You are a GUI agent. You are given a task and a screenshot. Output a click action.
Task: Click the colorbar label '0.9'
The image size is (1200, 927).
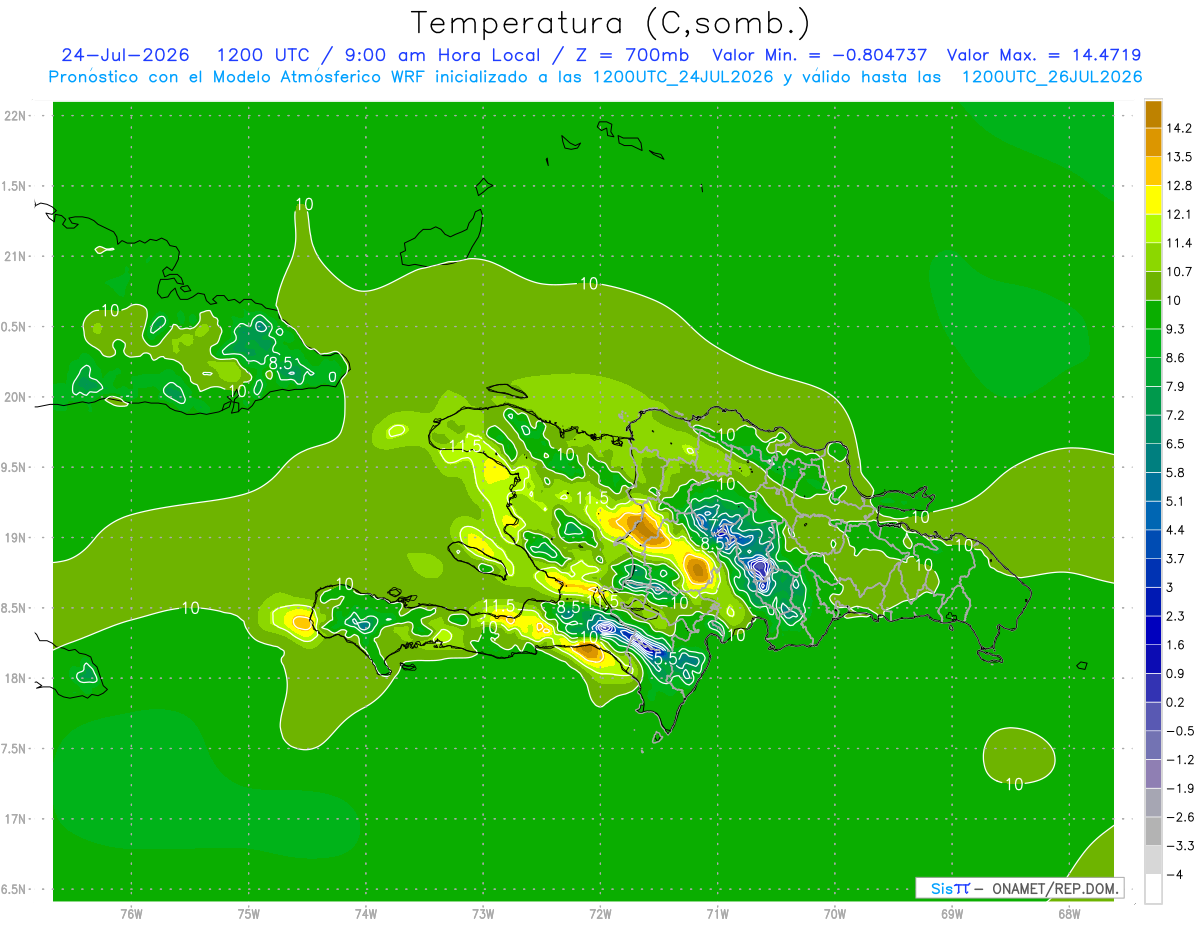pyautogui.click(x=1174, y=673)
